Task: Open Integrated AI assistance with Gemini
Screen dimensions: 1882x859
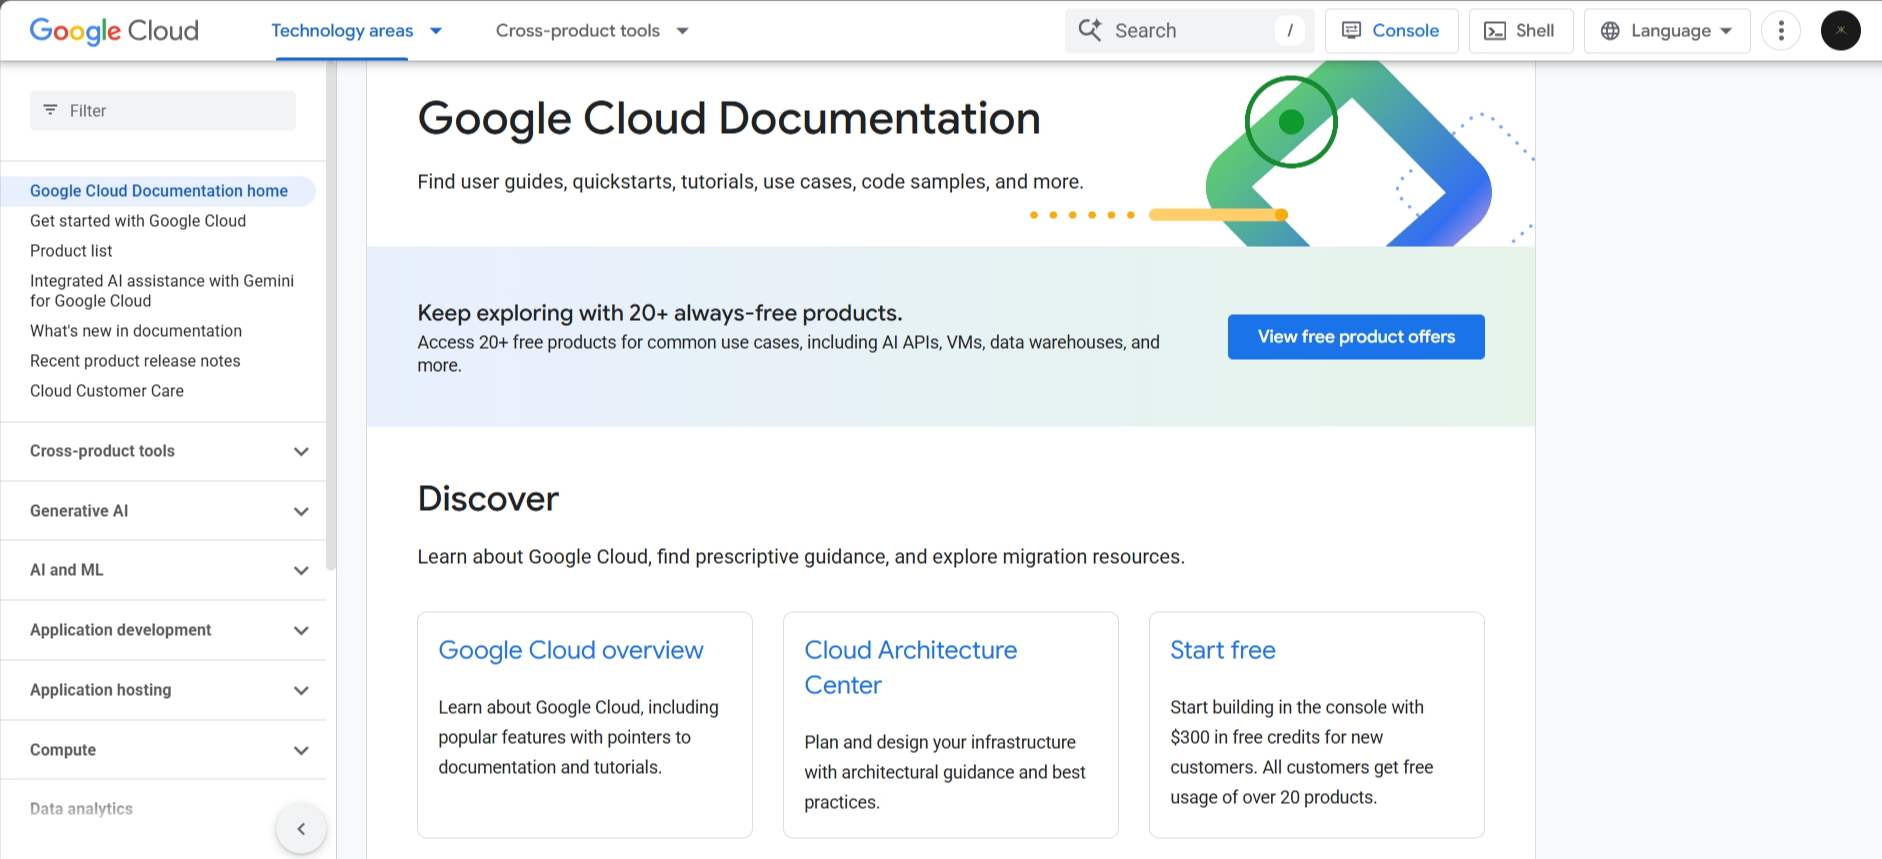Action: click(162, 291)
